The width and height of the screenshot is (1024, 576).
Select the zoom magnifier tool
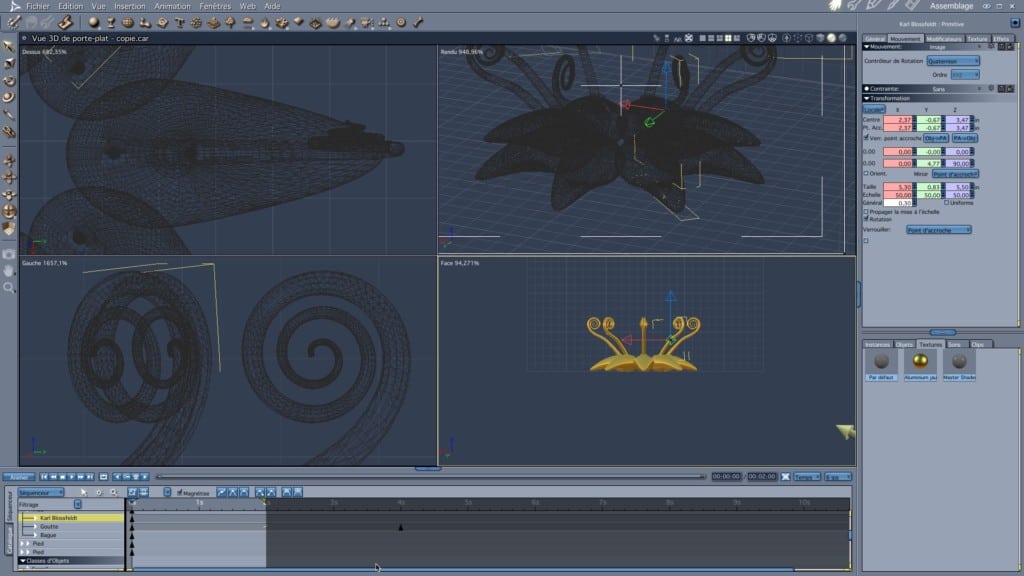pyautogui.click(x=9, y=287)
